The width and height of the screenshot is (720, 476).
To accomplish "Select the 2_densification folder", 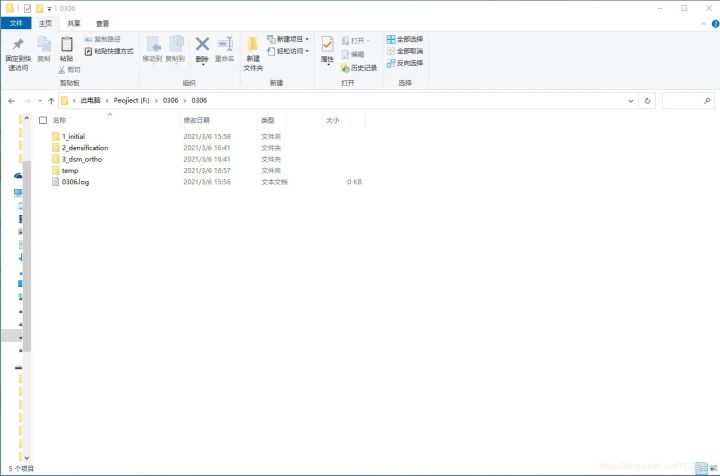I will 84,148.
